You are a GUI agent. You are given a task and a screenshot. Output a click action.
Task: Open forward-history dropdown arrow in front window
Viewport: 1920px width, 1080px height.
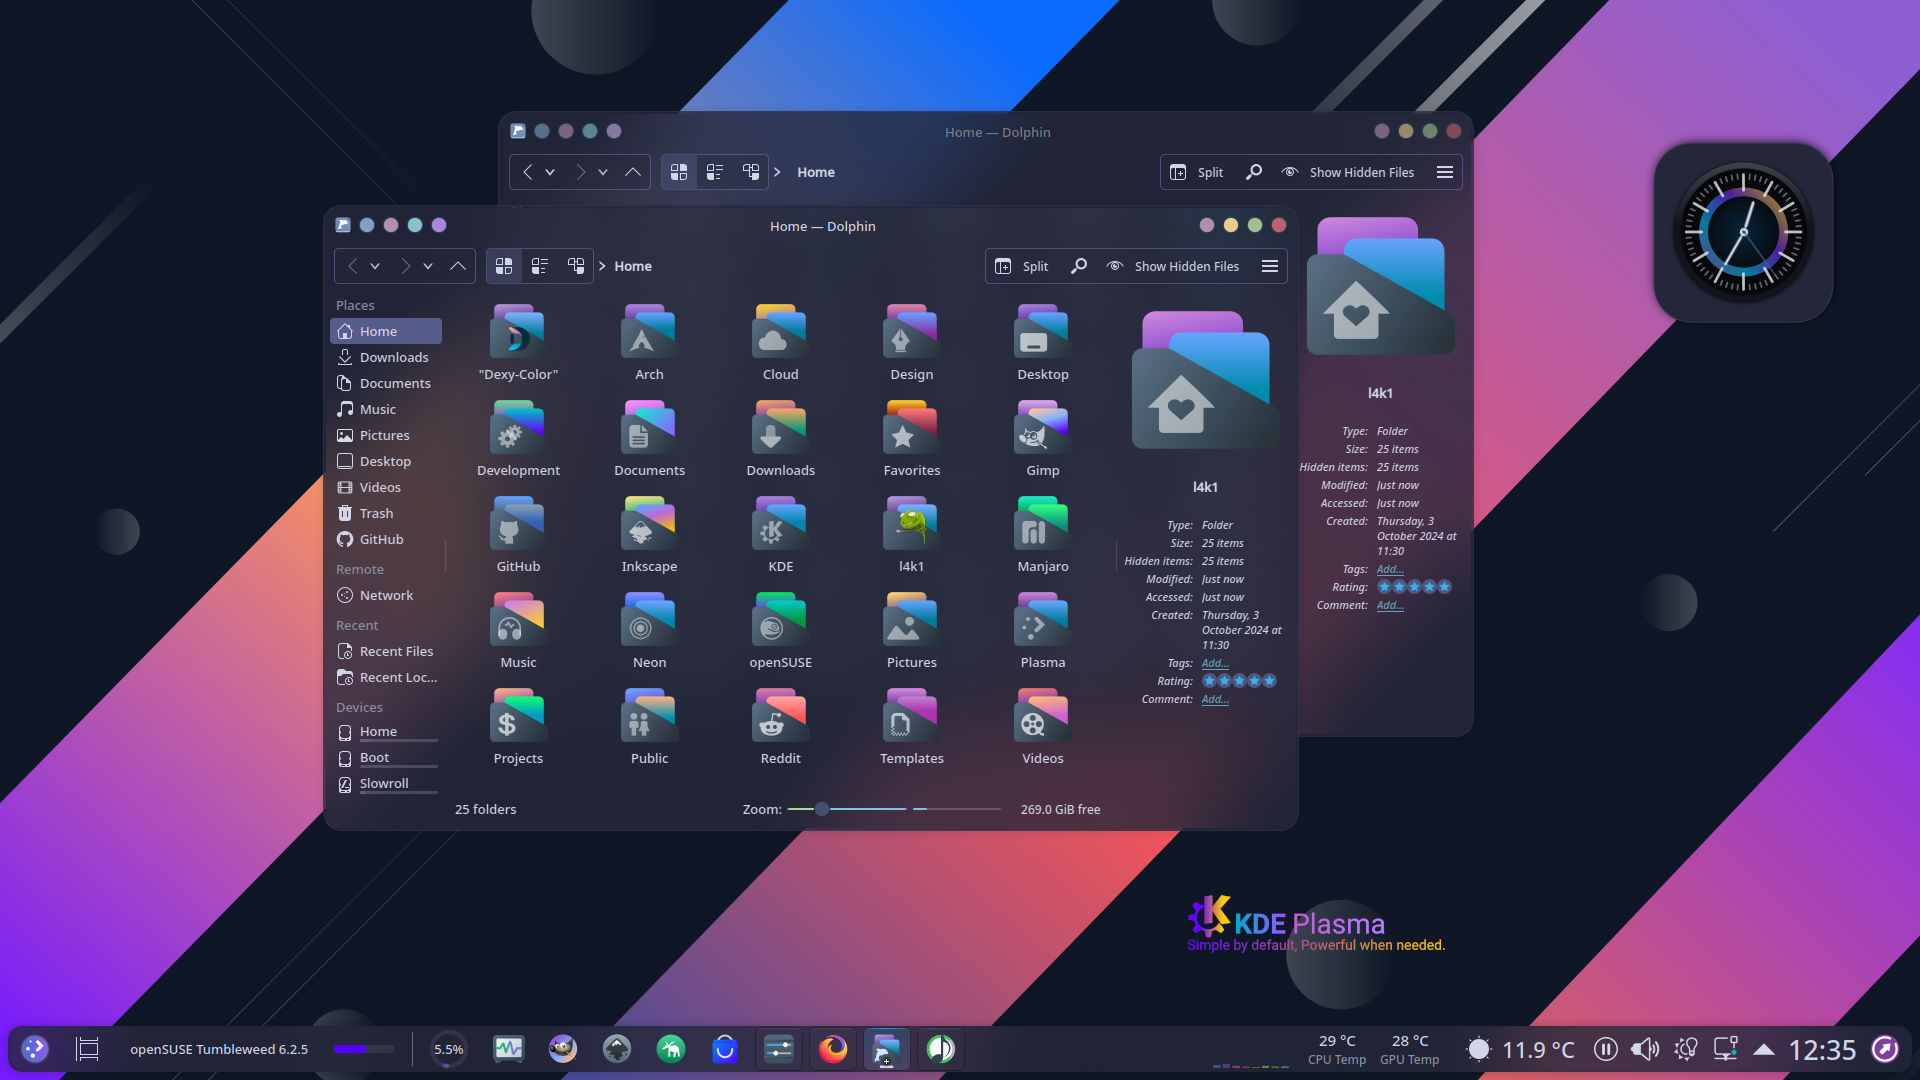pos(428,266)
